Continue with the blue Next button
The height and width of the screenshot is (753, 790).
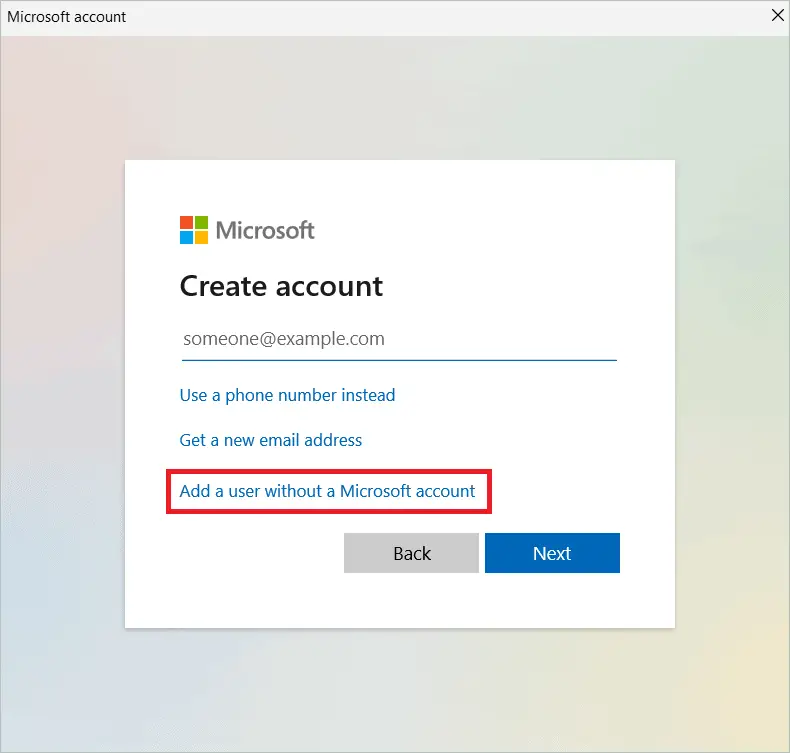coord(552,553)
